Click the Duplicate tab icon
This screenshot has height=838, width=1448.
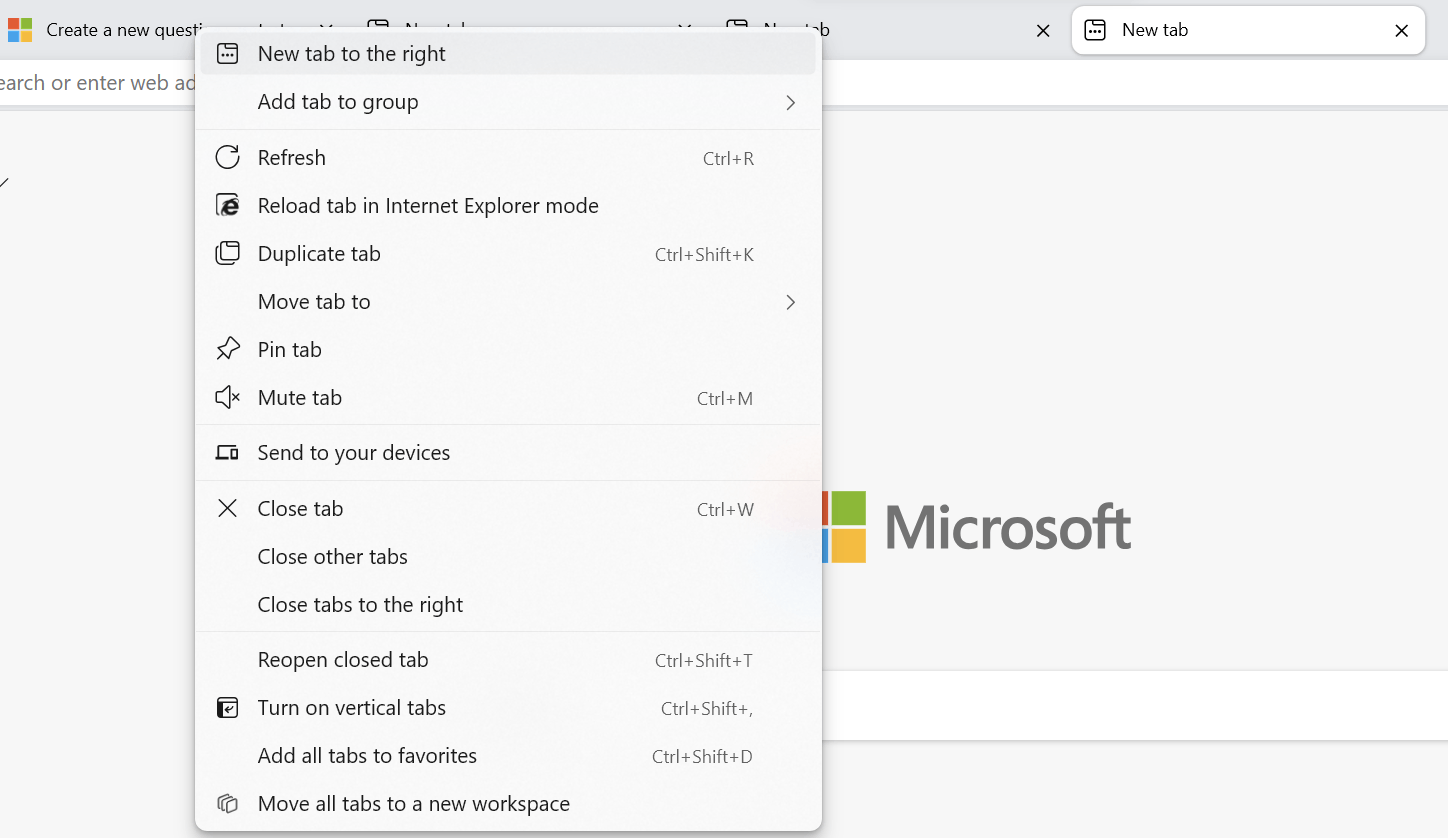(228, 254)
